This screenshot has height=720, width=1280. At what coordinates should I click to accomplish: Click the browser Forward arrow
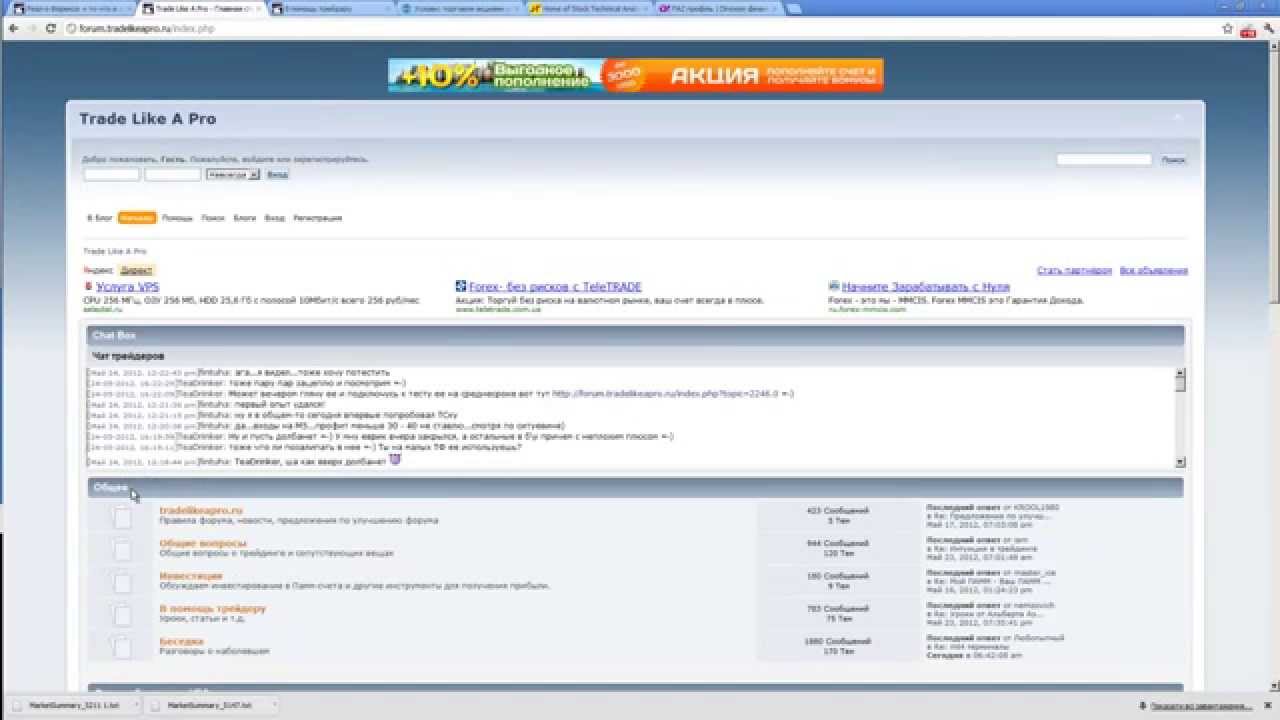[32, 29]
